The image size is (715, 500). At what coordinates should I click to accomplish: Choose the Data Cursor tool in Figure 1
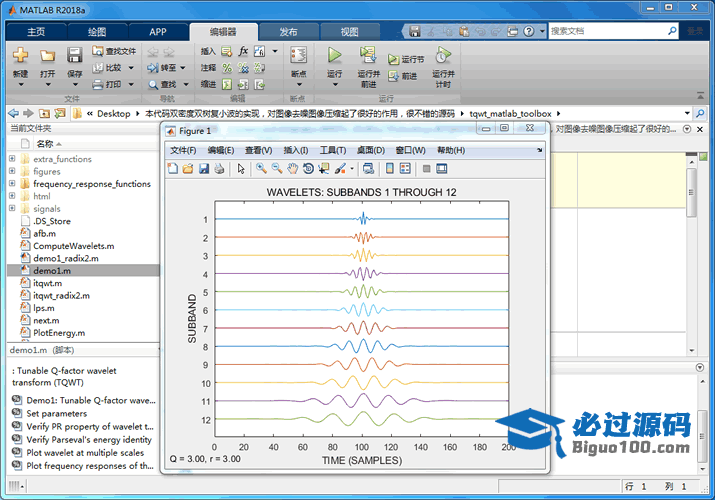(323, 169)
